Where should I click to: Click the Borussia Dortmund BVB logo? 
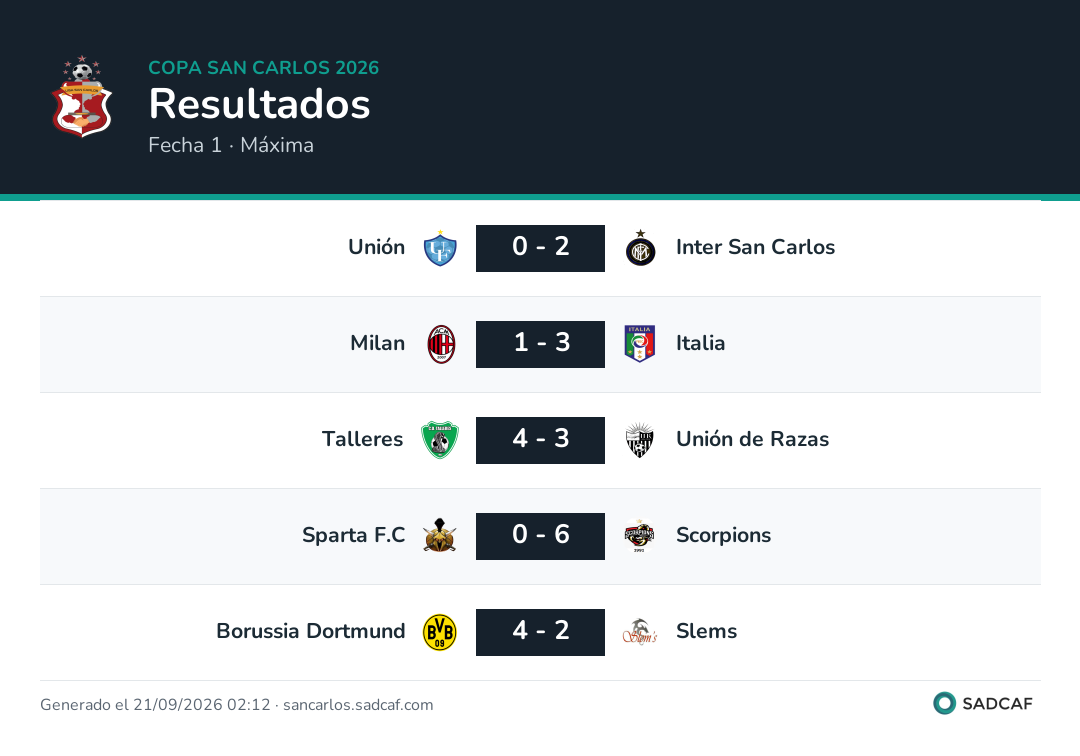[440, 632]
